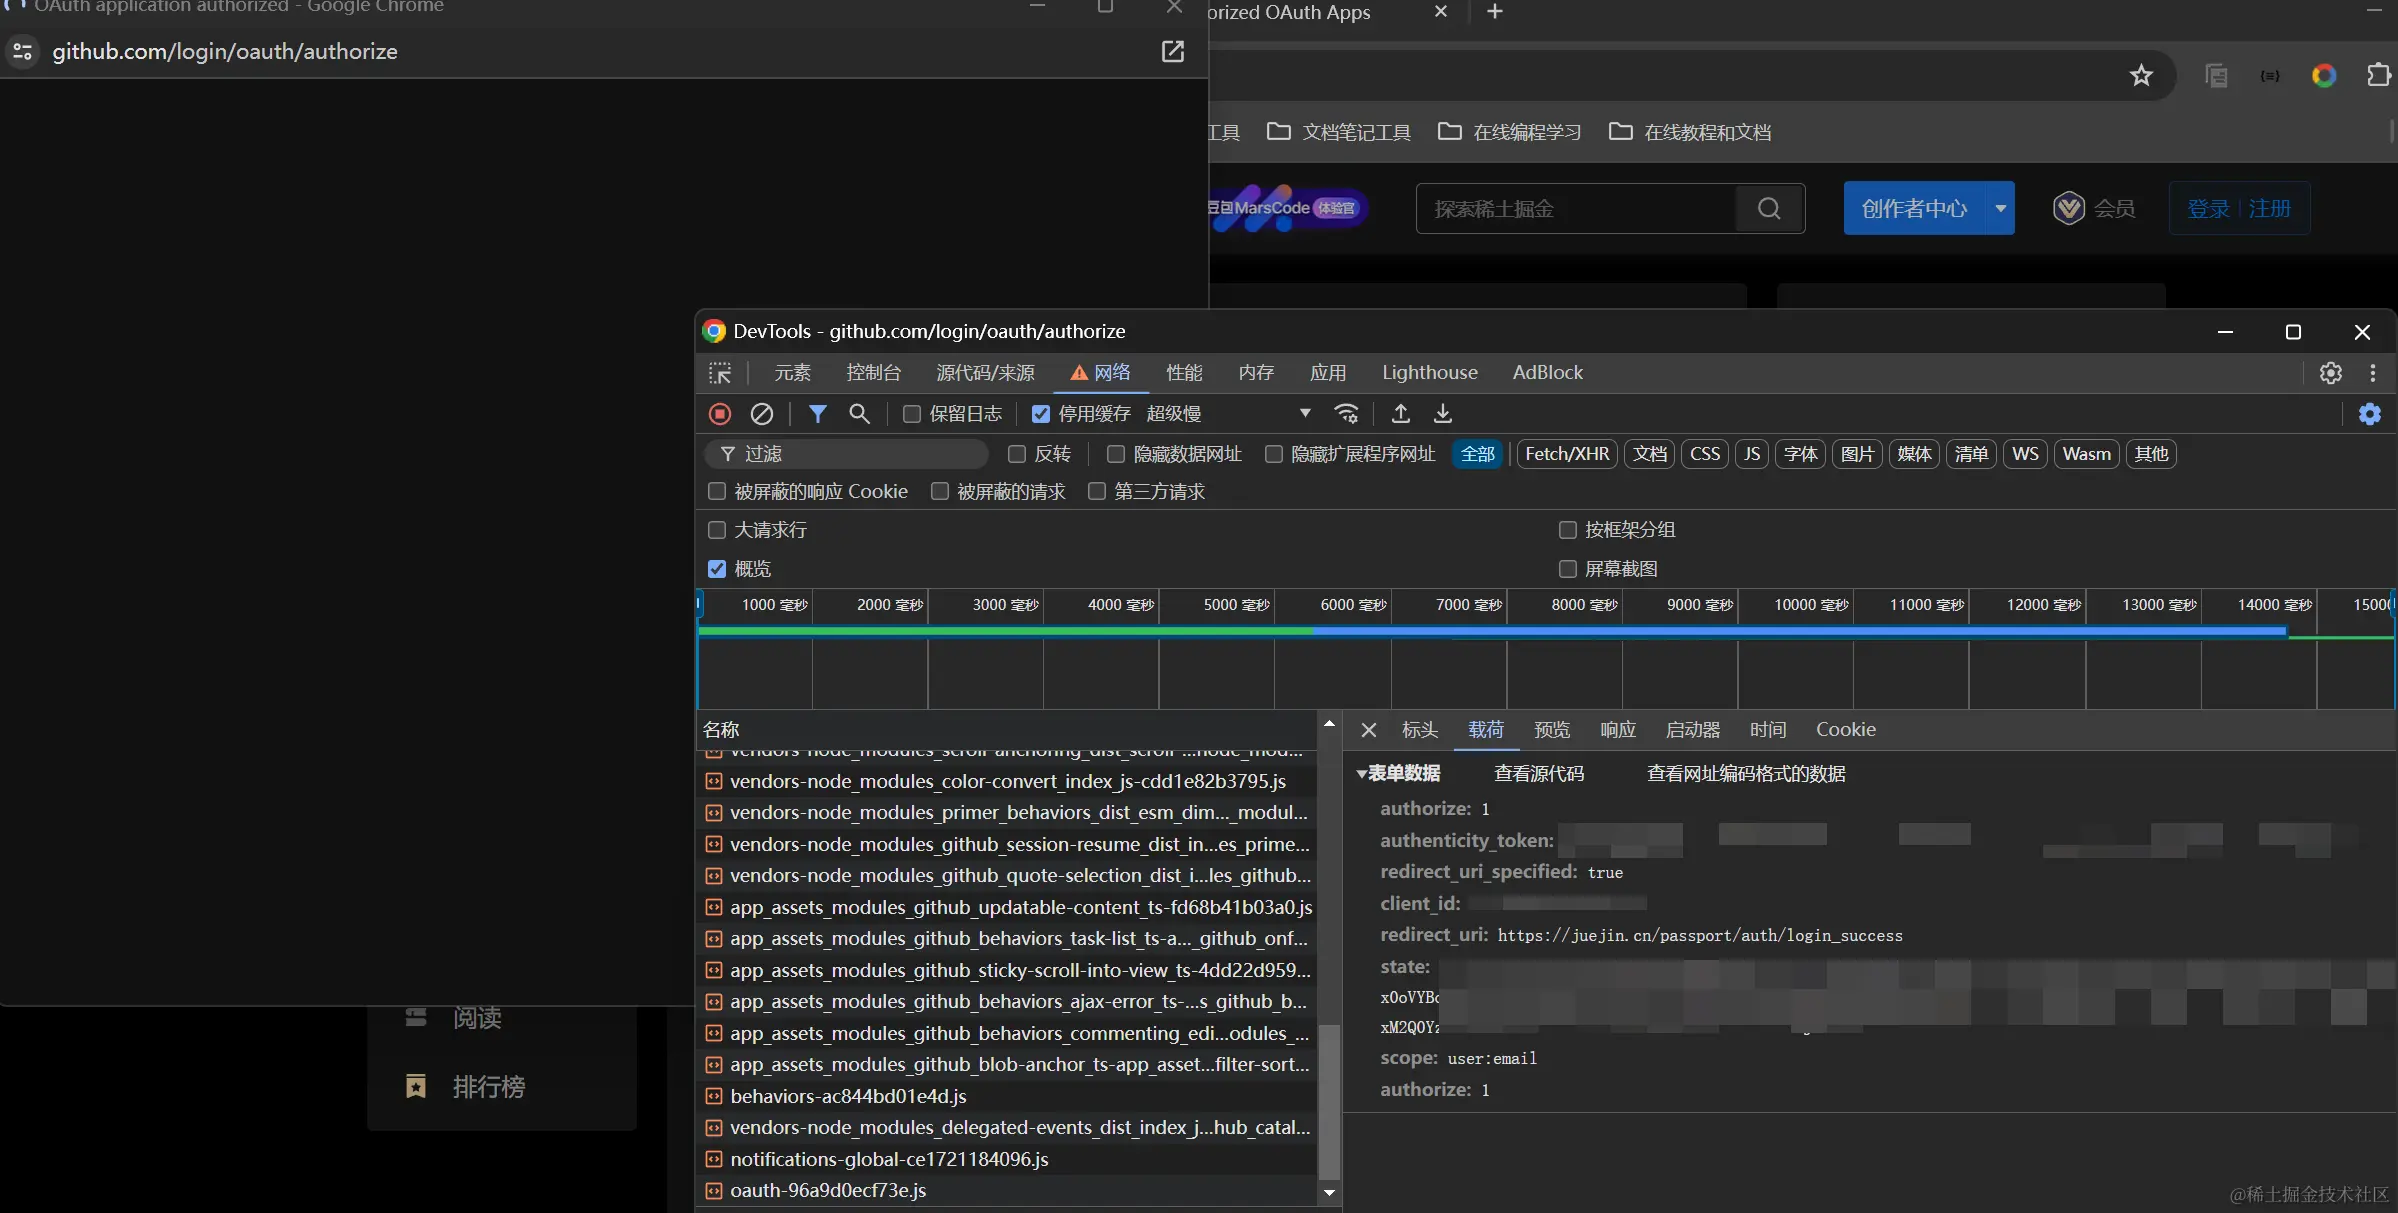Enable the 保留日志 checkbox
2398x1213 pixels.
912,414
